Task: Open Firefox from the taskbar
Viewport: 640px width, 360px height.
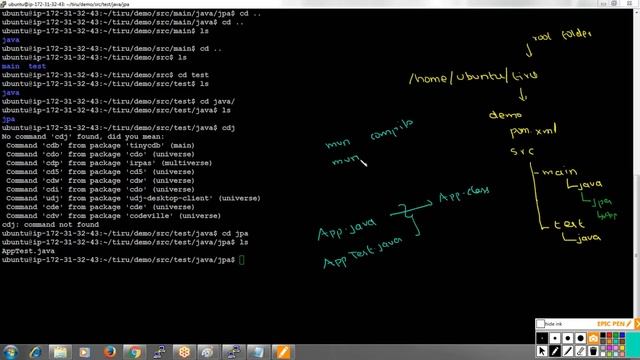Action: click(109, 352)
